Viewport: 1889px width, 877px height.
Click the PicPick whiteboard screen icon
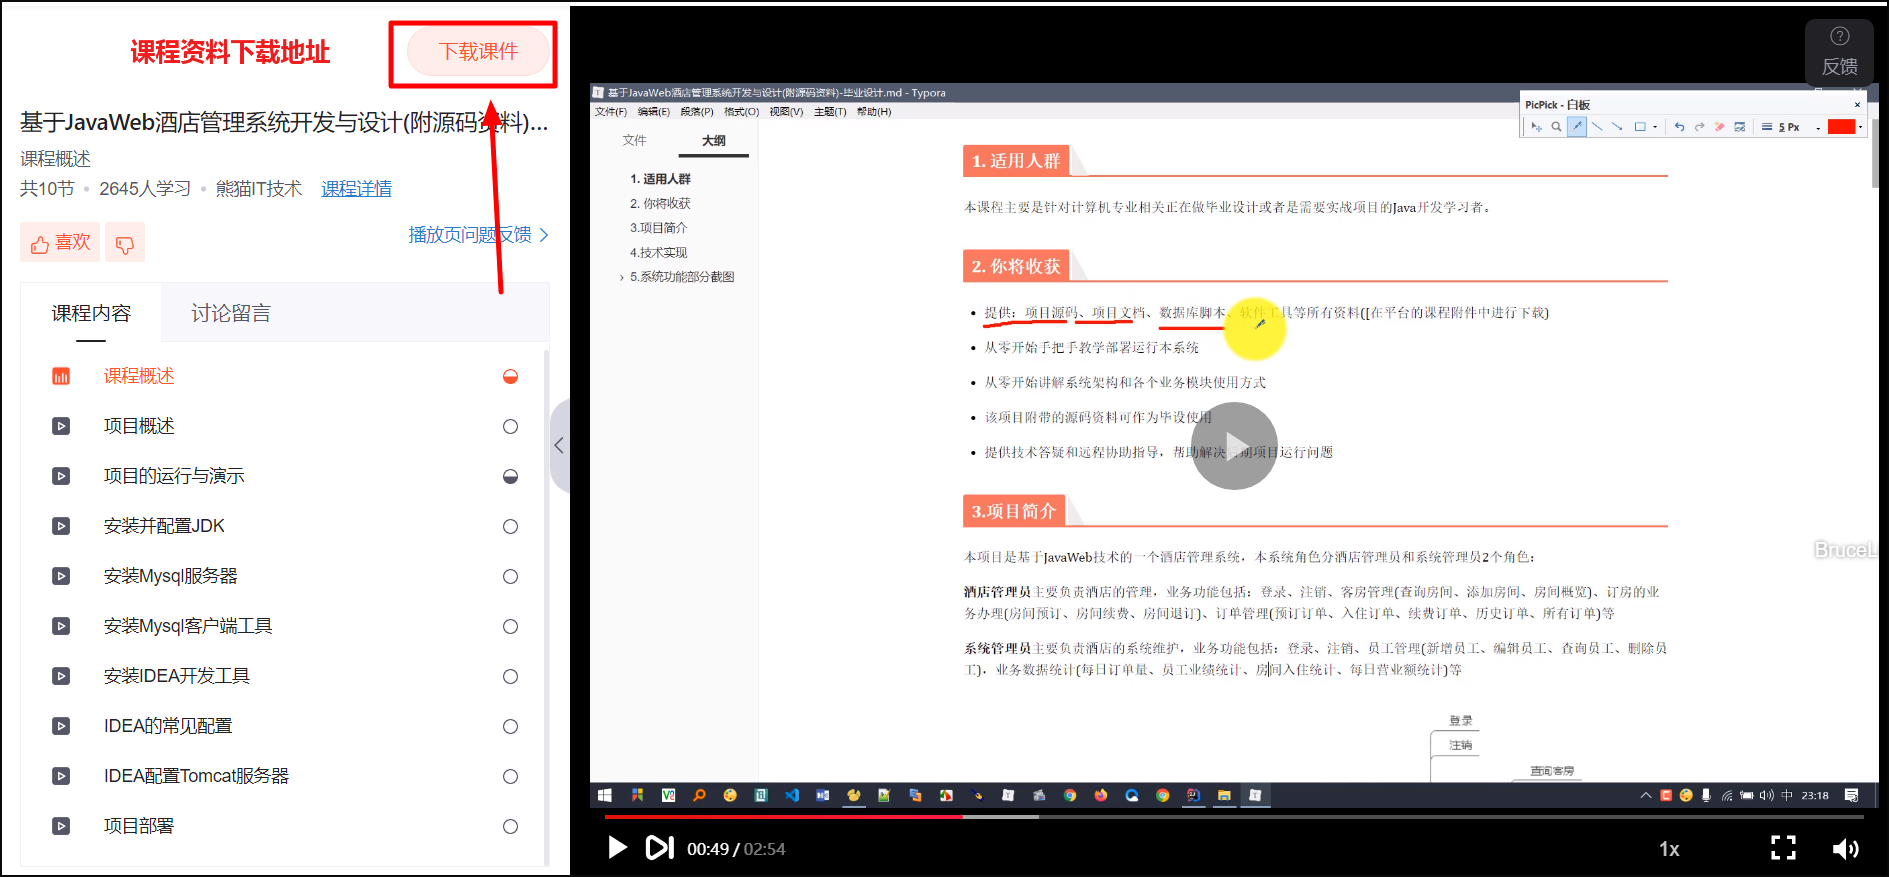(1740, 127)
